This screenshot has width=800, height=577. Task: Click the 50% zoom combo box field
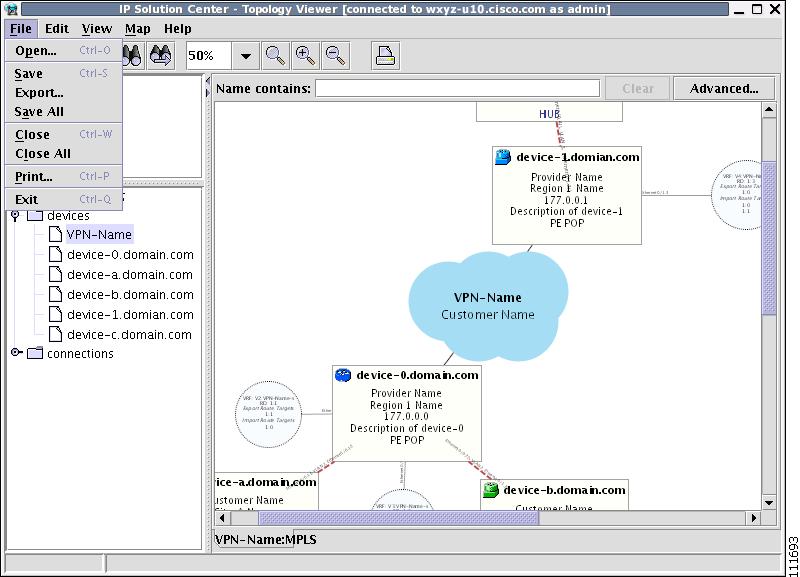tap(209, 56)
